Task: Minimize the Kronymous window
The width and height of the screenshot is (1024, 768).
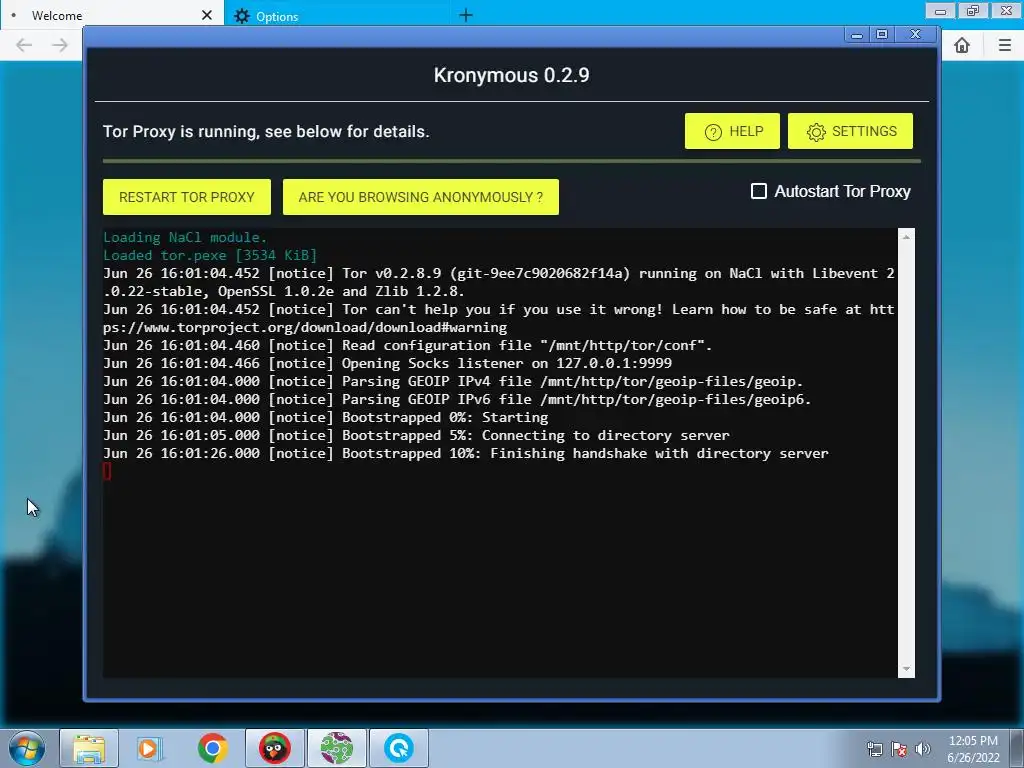Action: [857, 35]
